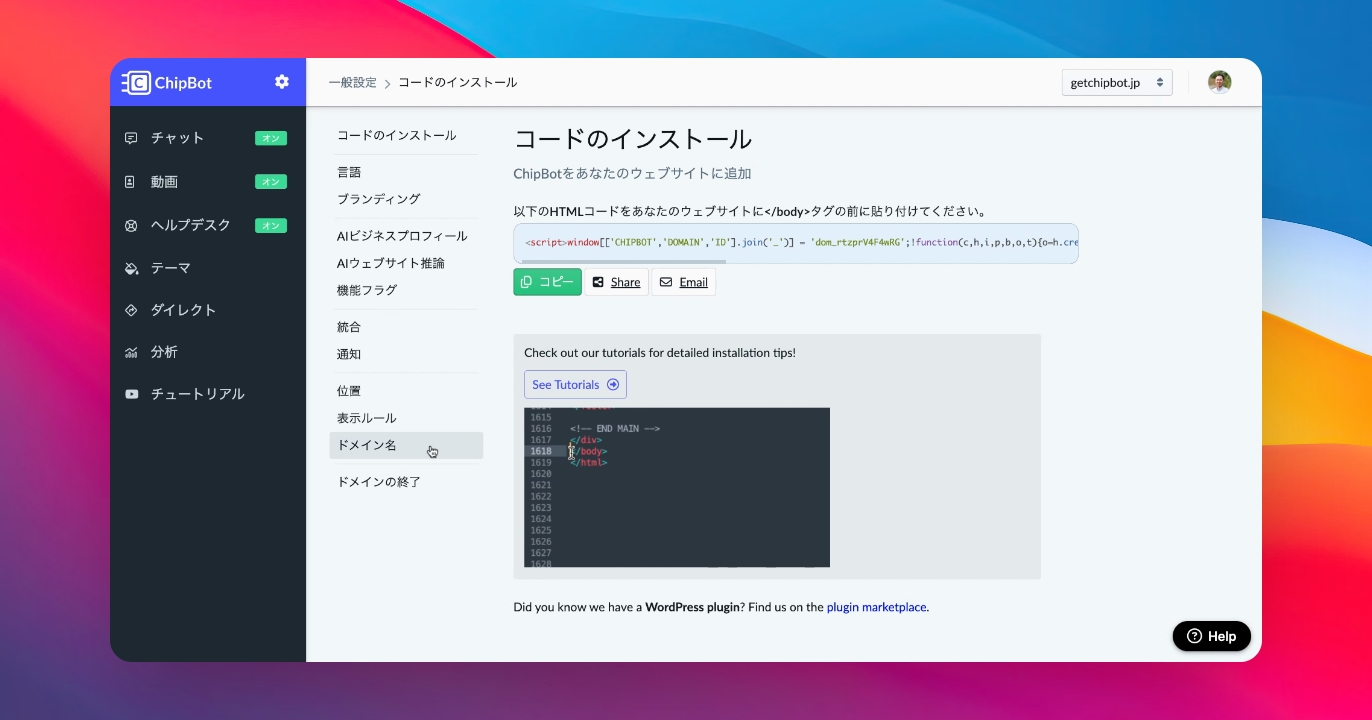Image resolution: width=1372 pixels, height=720 pixels.
Task: Toggle the チャット オン switch
Action: pyautogui.click(x=271, y=138)
